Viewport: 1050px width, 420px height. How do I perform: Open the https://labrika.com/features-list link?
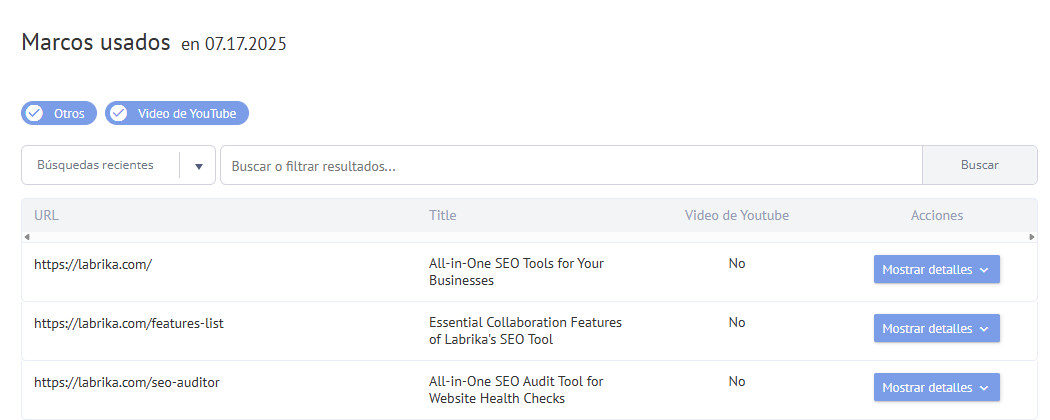click(x=129, y=324)
